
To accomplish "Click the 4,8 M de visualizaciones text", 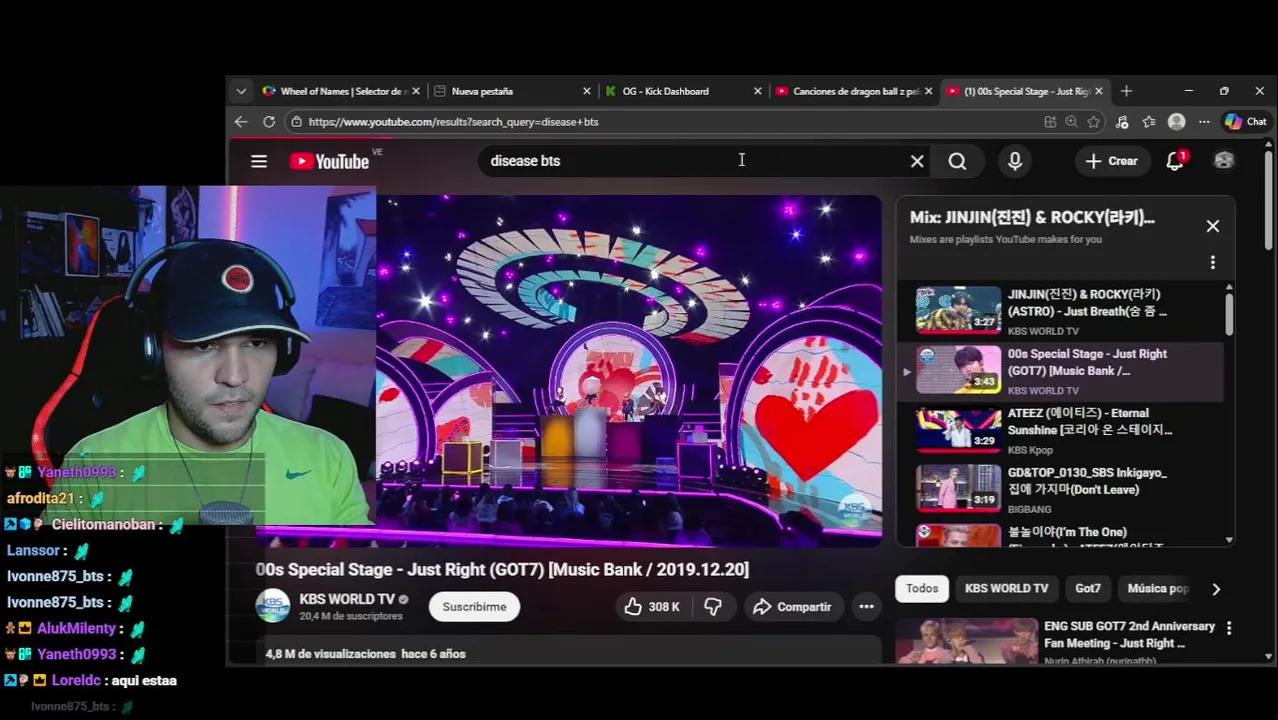I will click(331, 654).
